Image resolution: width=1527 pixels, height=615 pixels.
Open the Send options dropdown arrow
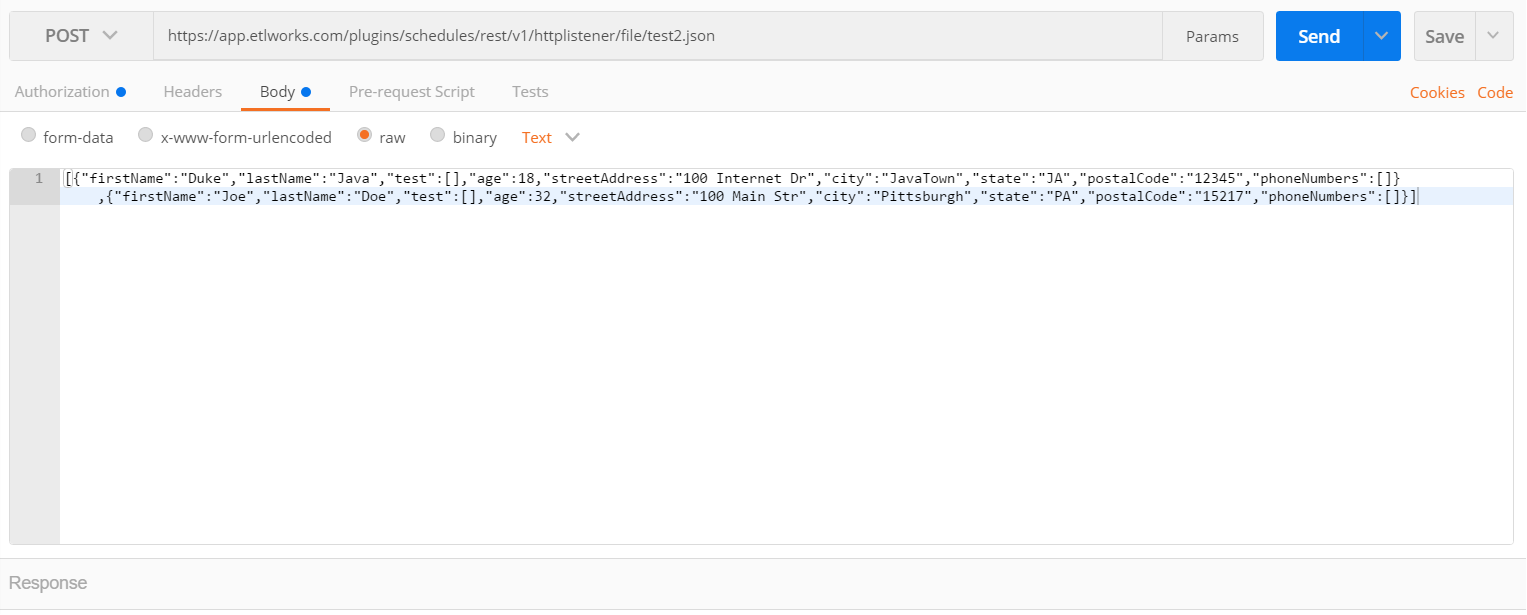point(1381,35)
